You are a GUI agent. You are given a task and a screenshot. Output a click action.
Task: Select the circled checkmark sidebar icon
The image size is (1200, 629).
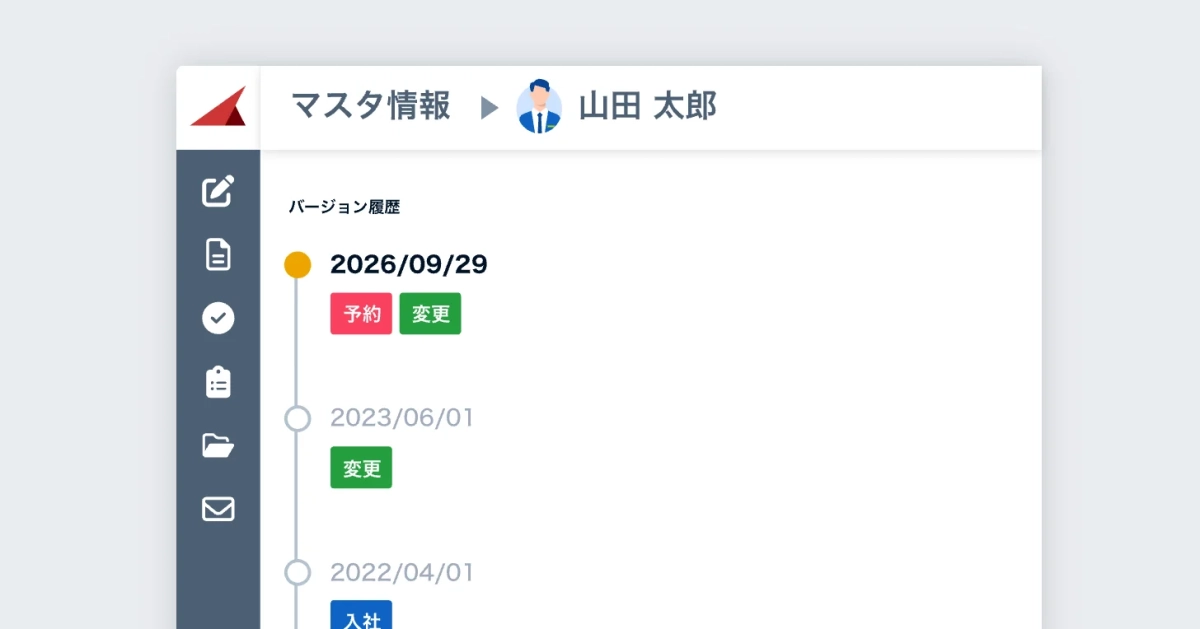[x=218, y=318]
